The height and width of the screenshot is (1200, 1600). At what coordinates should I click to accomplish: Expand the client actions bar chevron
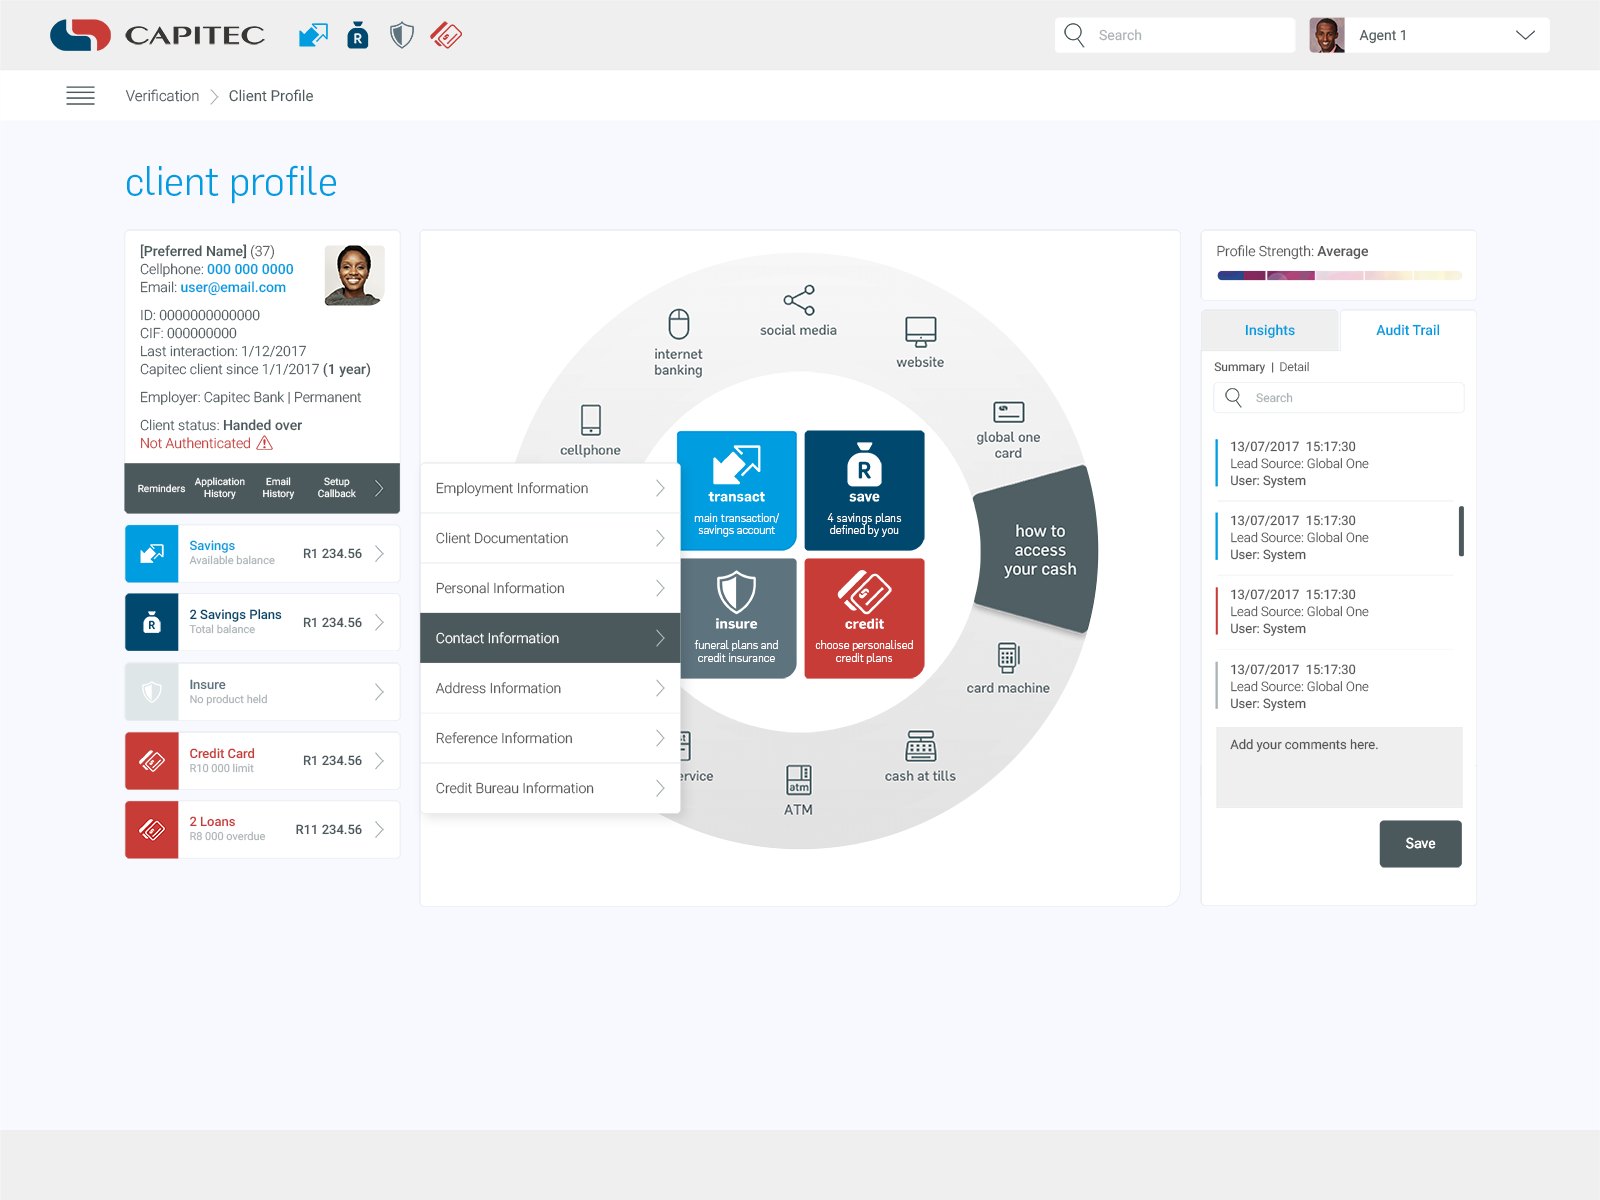coord(379,489)
